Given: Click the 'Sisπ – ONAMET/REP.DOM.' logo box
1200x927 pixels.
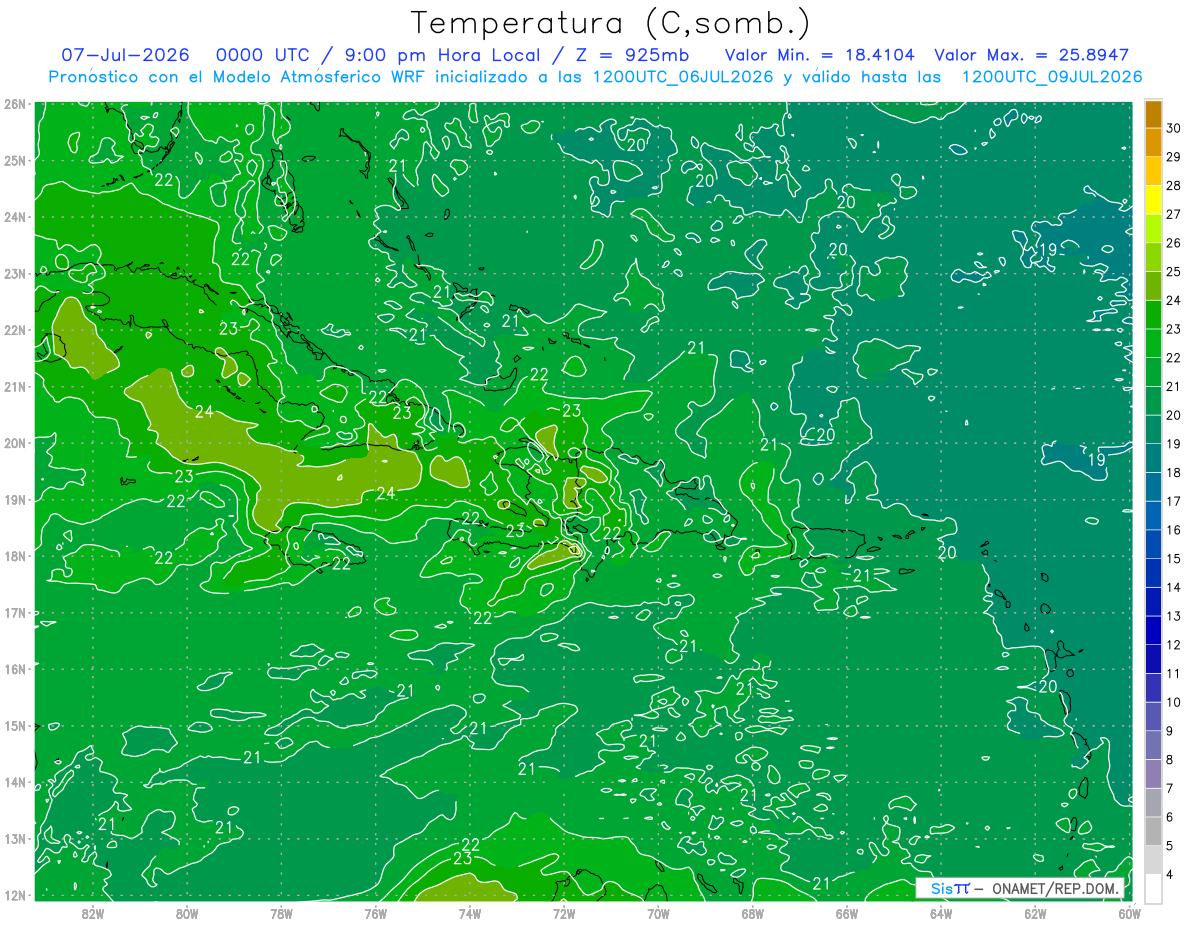Looking at the screenshot, I should [1020, 888].
